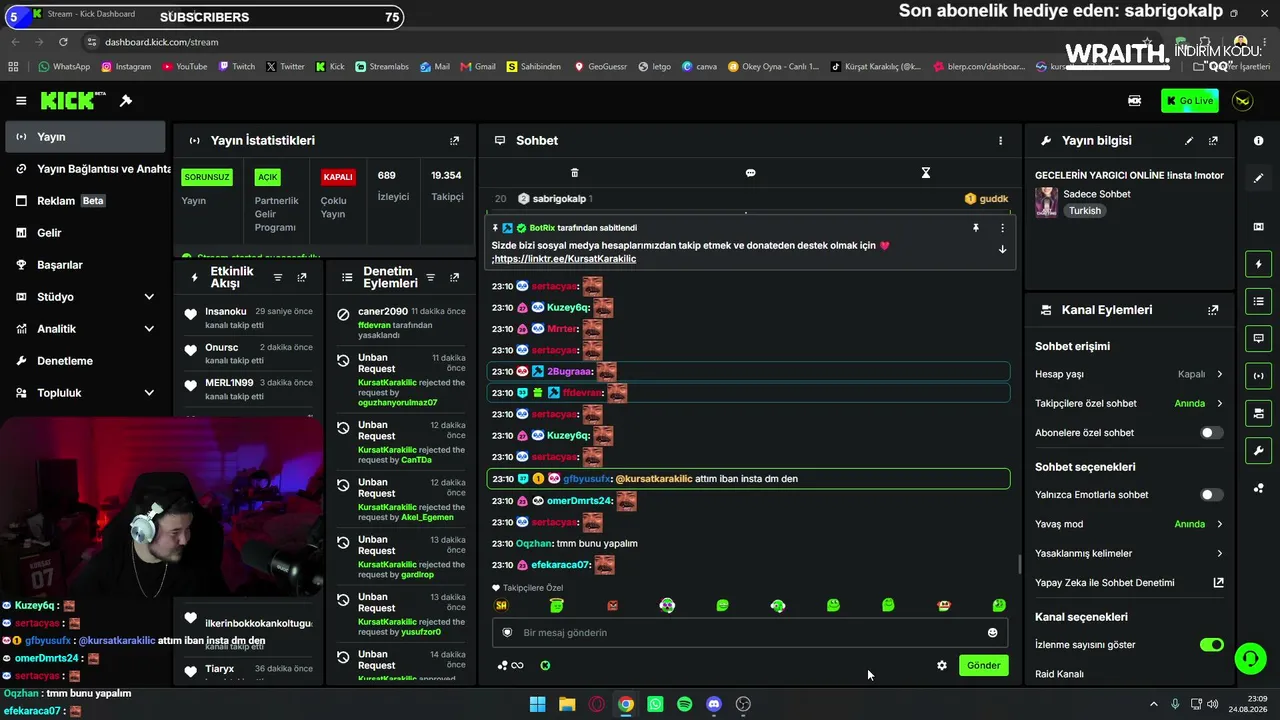1280x720 pixels.
Task: Open the Denetleme page
Action: (x=86, y=361)
